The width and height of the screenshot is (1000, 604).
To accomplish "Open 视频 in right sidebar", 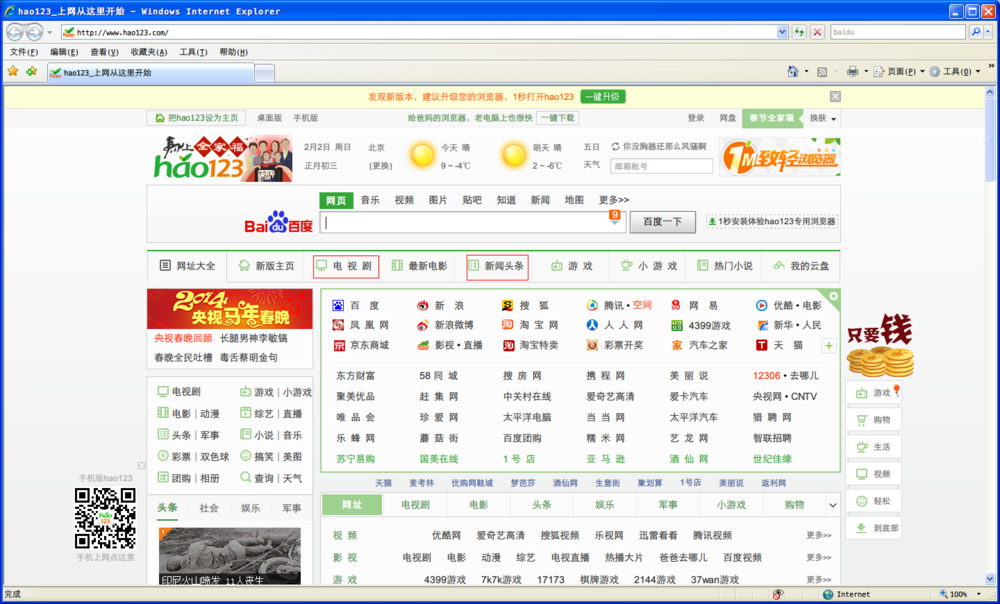I will (874, 474).
